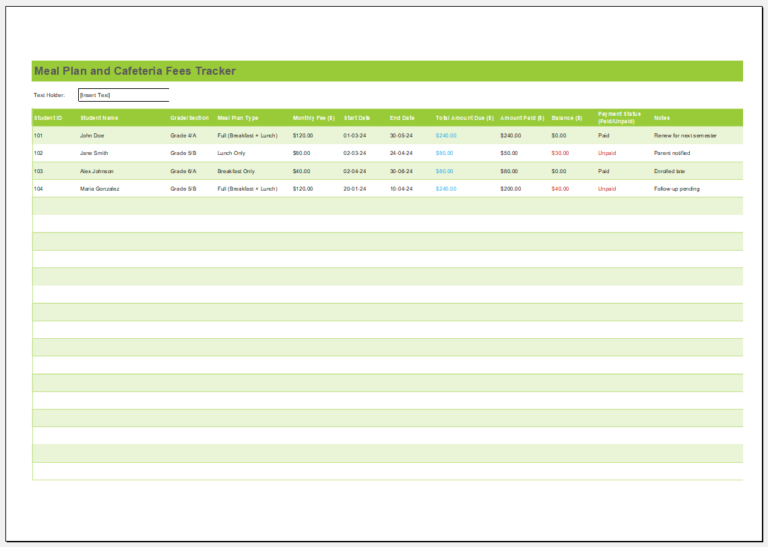
Task: Select Maria Gonzalez's 'Grade 5/B' cell
Action: [x=183, y=189]
